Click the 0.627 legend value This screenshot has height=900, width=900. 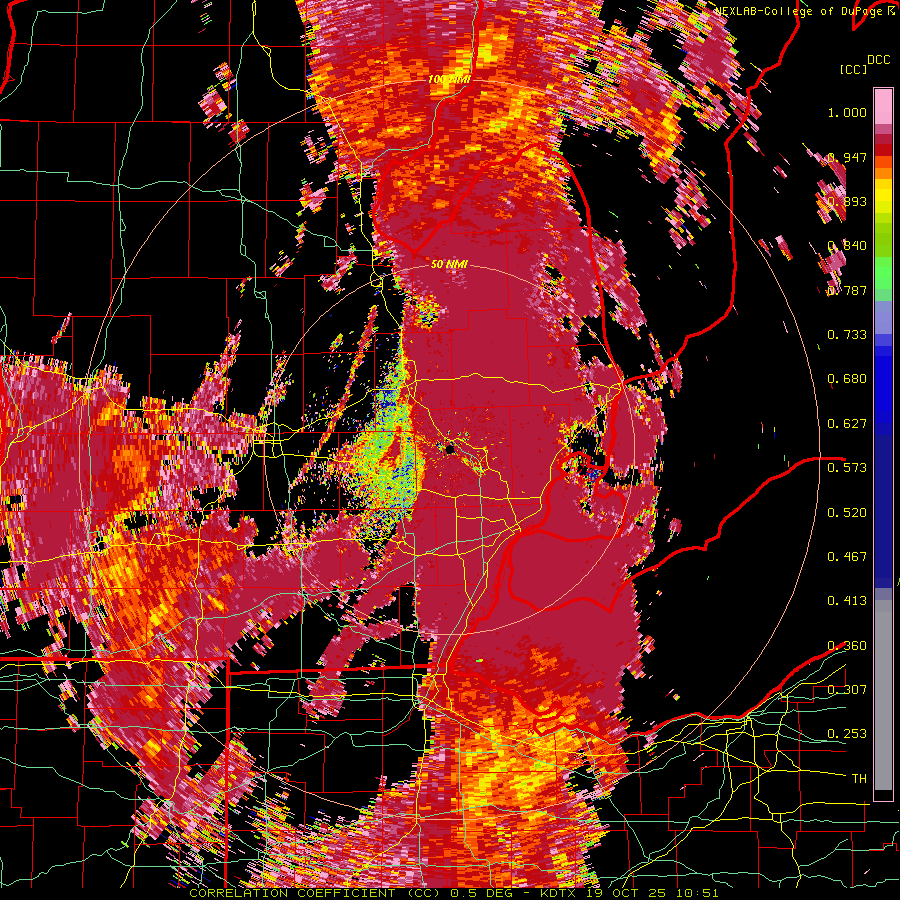point(847,424)
